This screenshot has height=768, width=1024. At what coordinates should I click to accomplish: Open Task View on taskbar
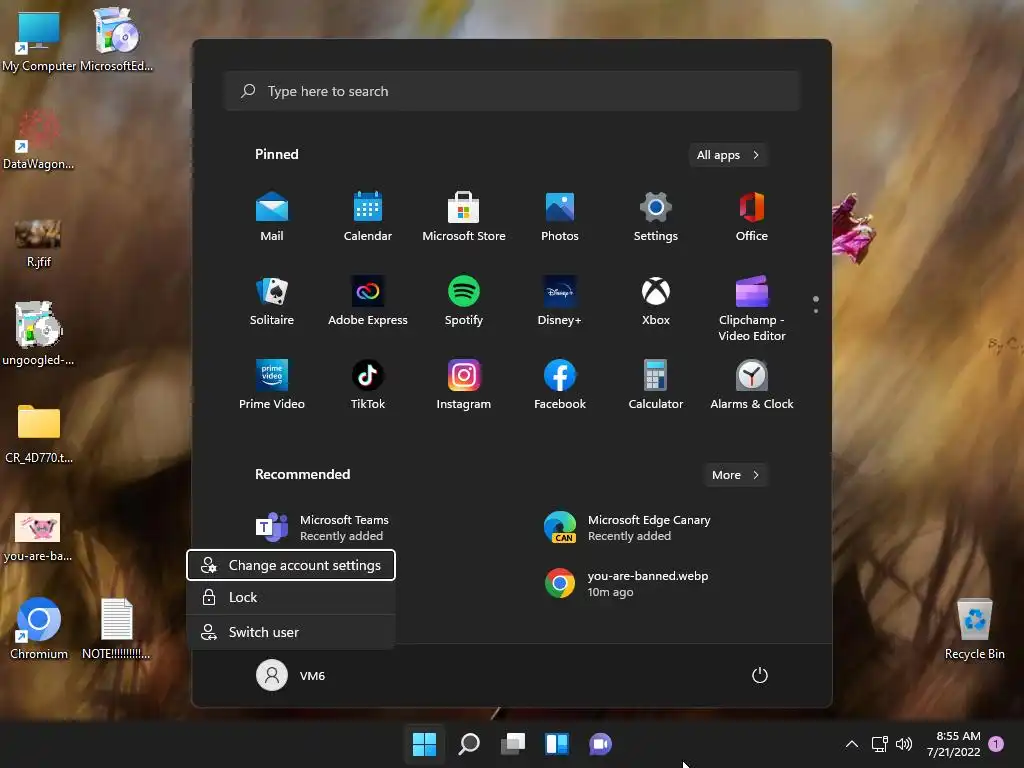click(x=513, y=744)
